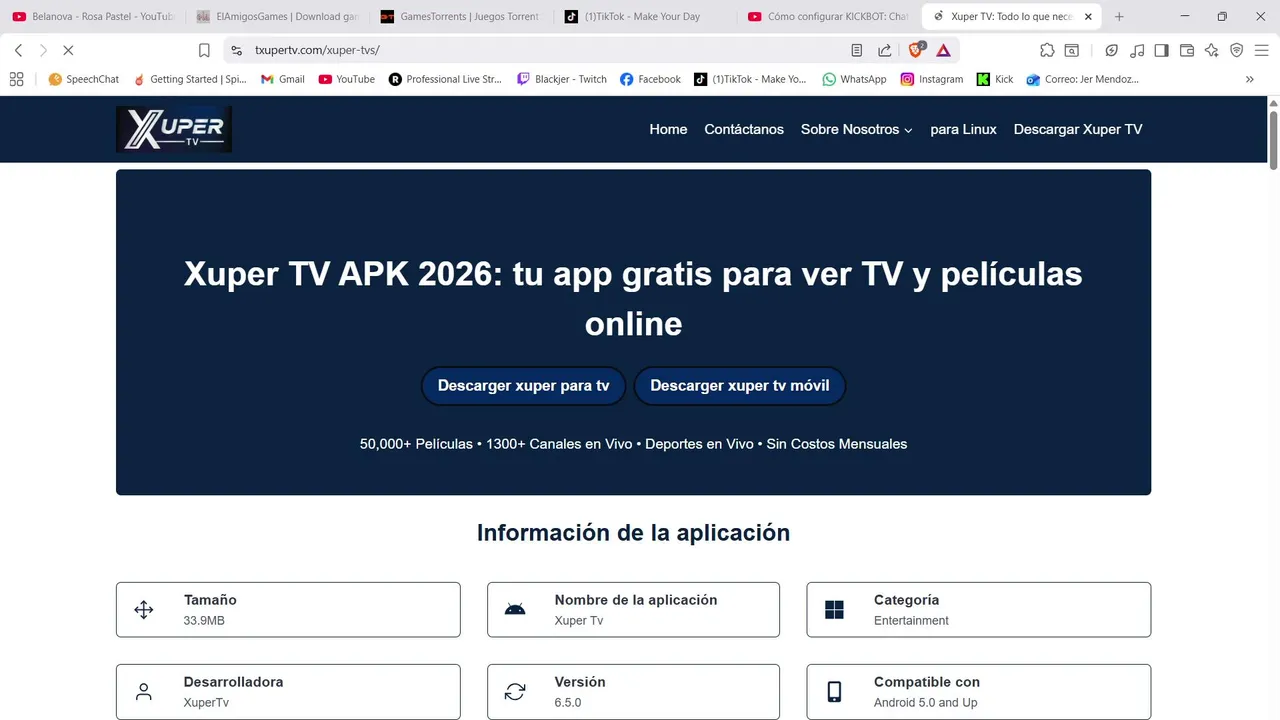This screenshot has height=720, width=1280.
Task: Open SpeechChat bookmark
Action: (83, 79)
